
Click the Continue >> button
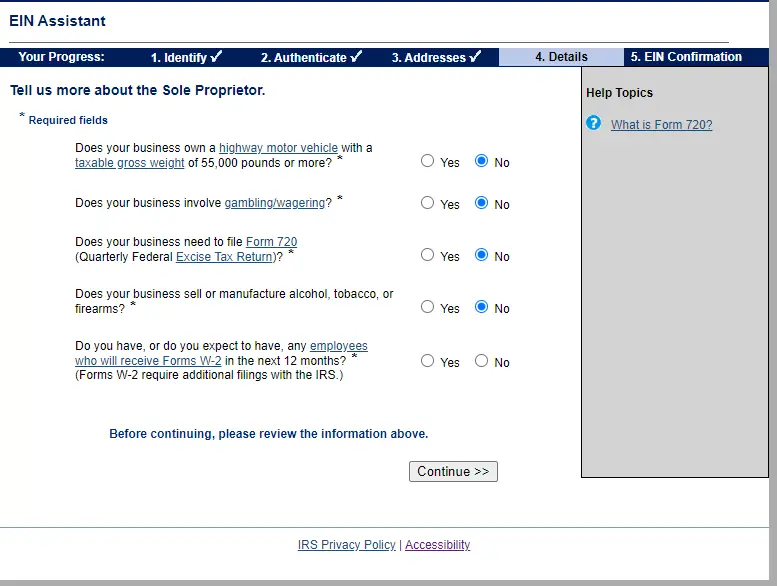453,471
